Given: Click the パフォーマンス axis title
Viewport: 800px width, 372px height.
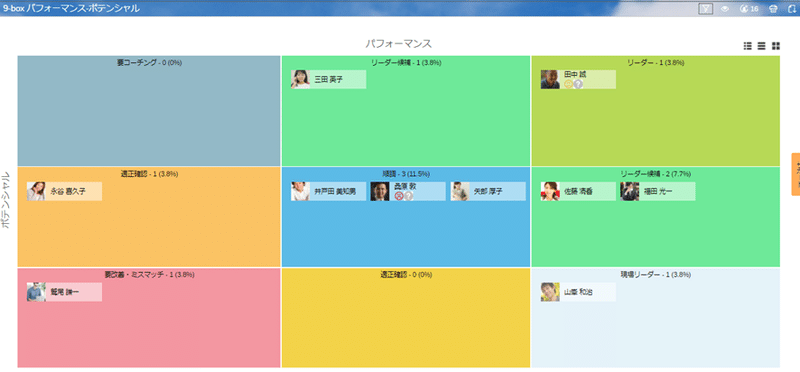Looking at the screenshot, I should click(398, 44).
